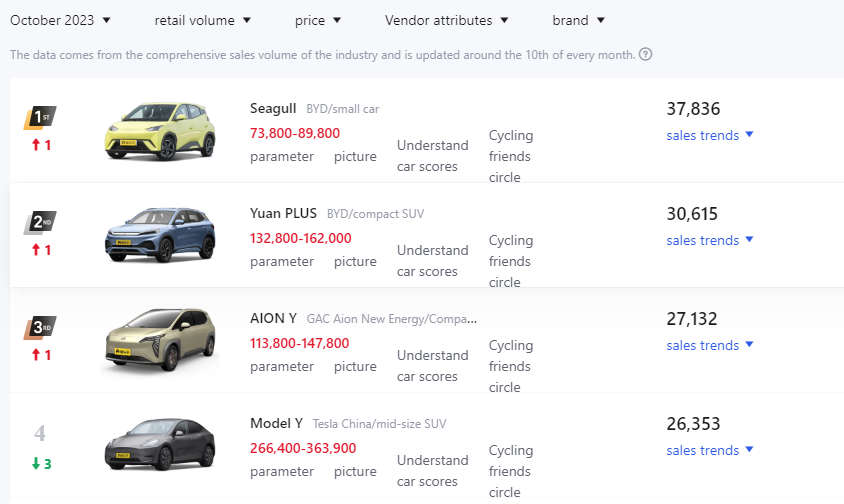Click GAC Aion New Energy label

392,319
